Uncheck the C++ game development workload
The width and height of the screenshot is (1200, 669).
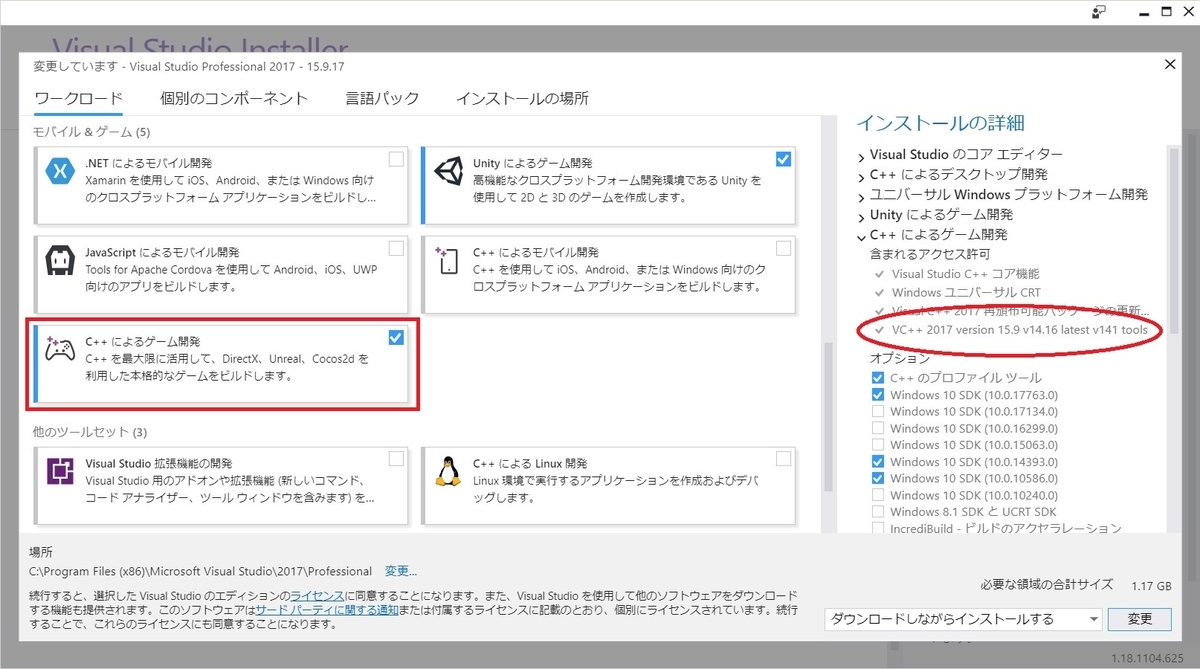tap(396, 337)
